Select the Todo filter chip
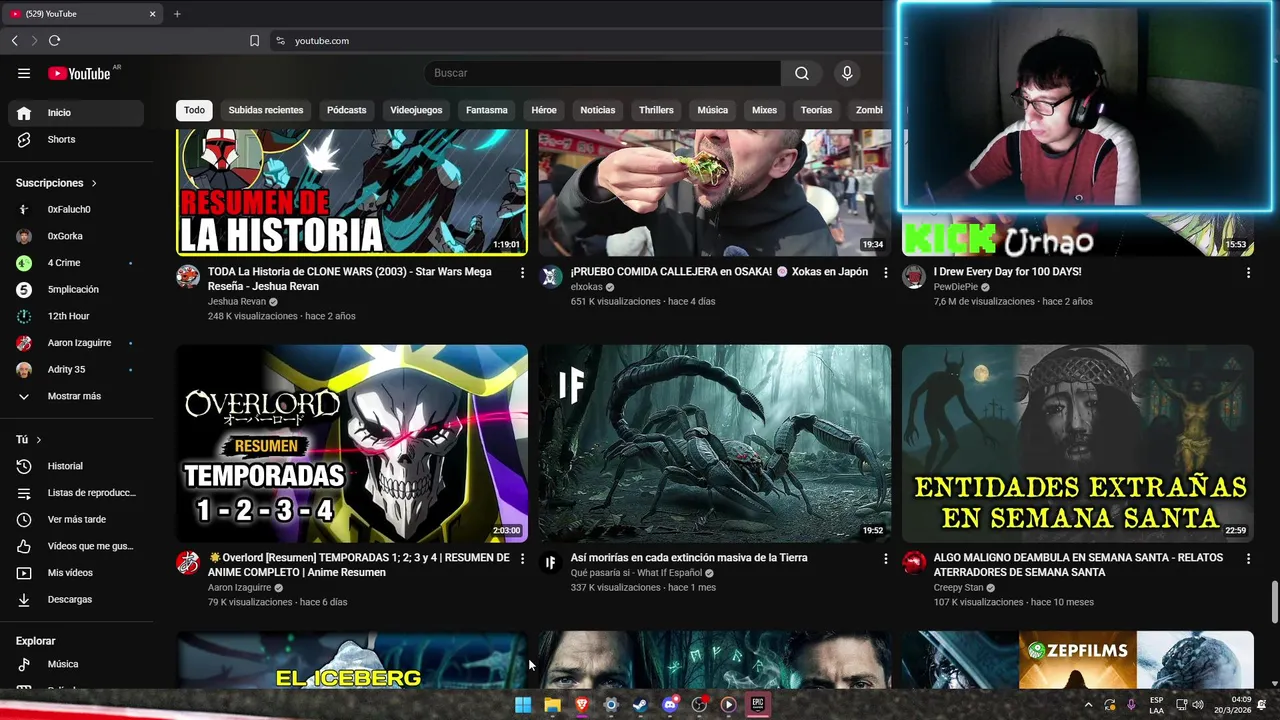Image resolution: width=1280 pixels, height=720 pixels. point(194,110)
